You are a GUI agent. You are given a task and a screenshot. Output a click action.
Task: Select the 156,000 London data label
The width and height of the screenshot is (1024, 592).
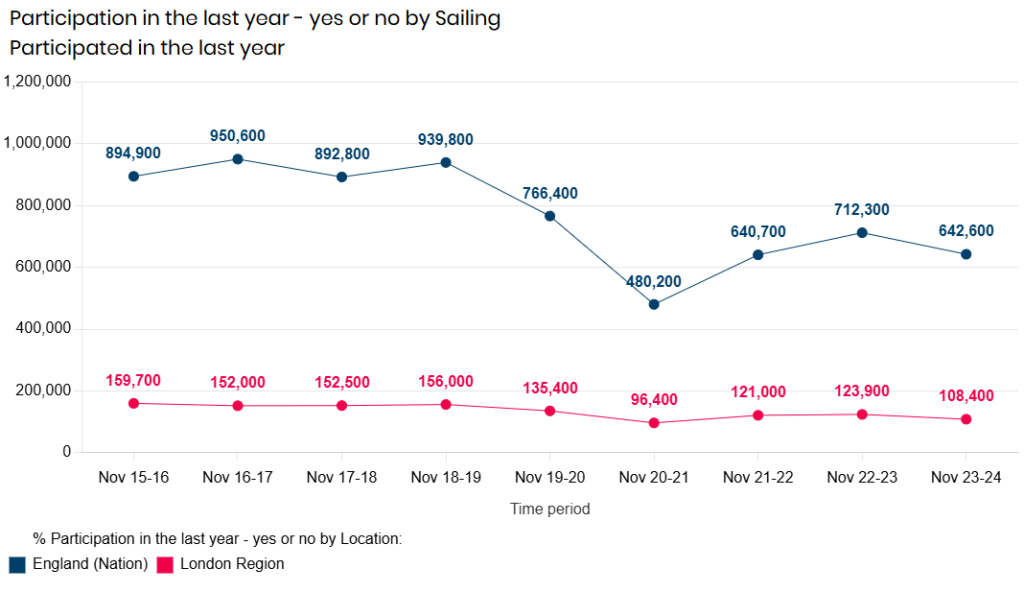tap(445, 382)
